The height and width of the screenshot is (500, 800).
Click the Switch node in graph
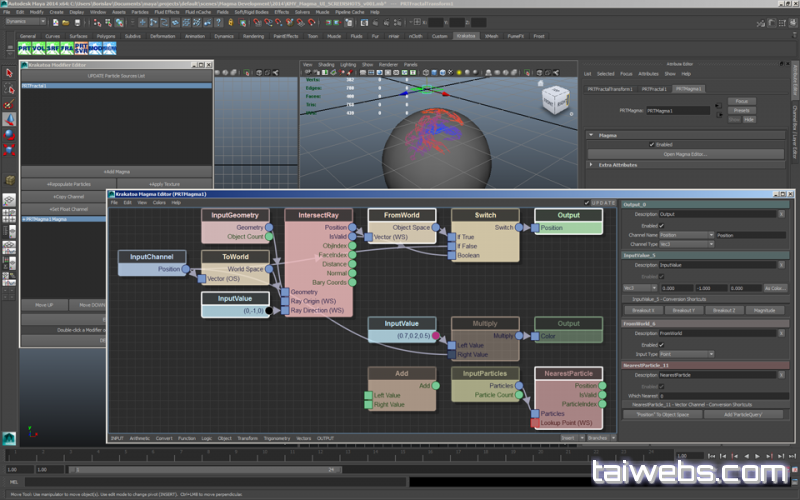(x=484, y=215)
